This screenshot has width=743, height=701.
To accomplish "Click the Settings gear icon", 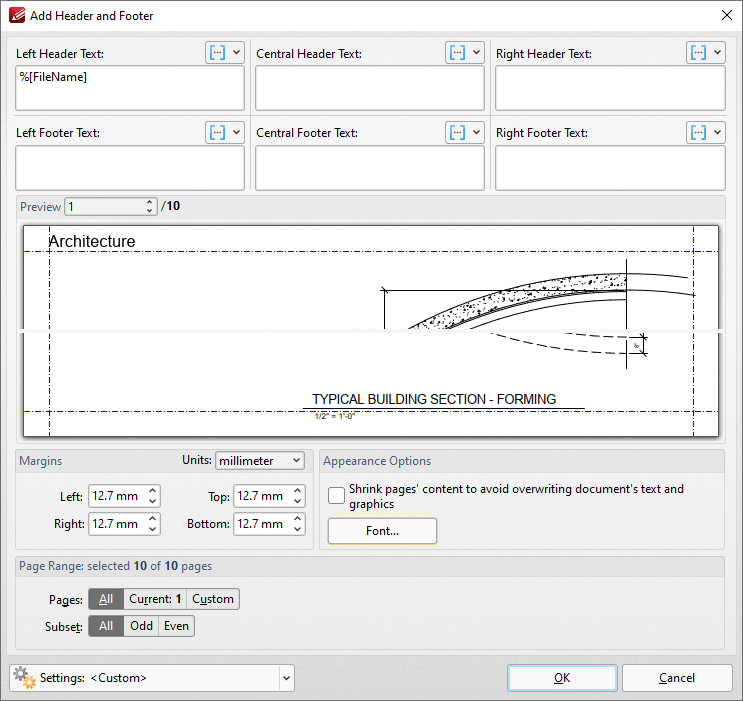I will click(x=24, y=677).
